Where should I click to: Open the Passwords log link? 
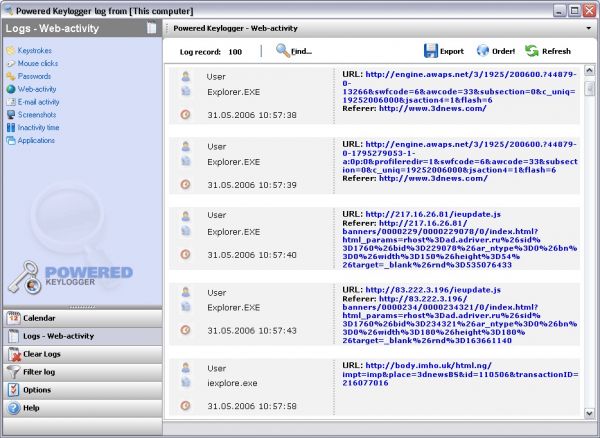click(x=34, y=76)
